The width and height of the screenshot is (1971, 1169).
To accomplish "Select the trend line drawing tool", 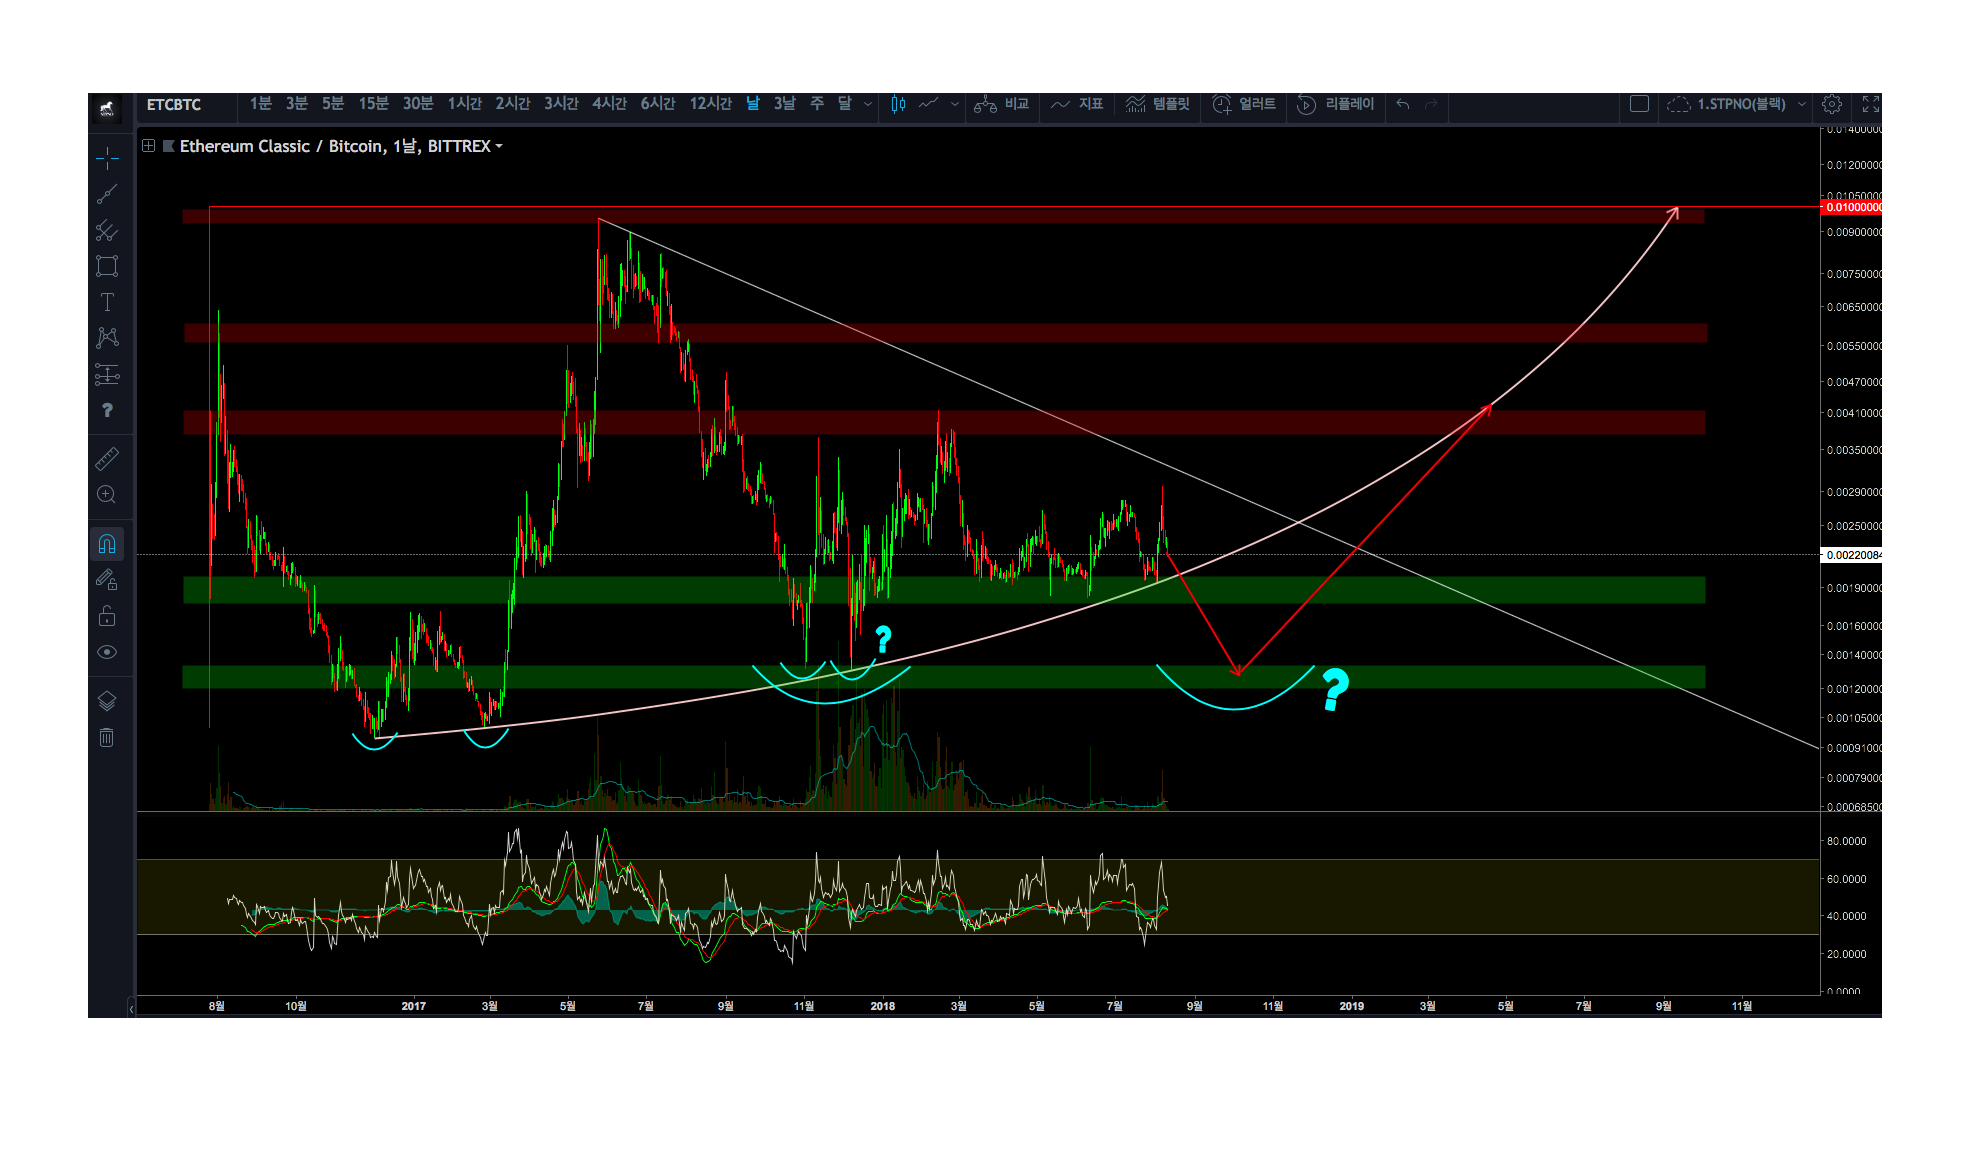I will tap(107, 194).
